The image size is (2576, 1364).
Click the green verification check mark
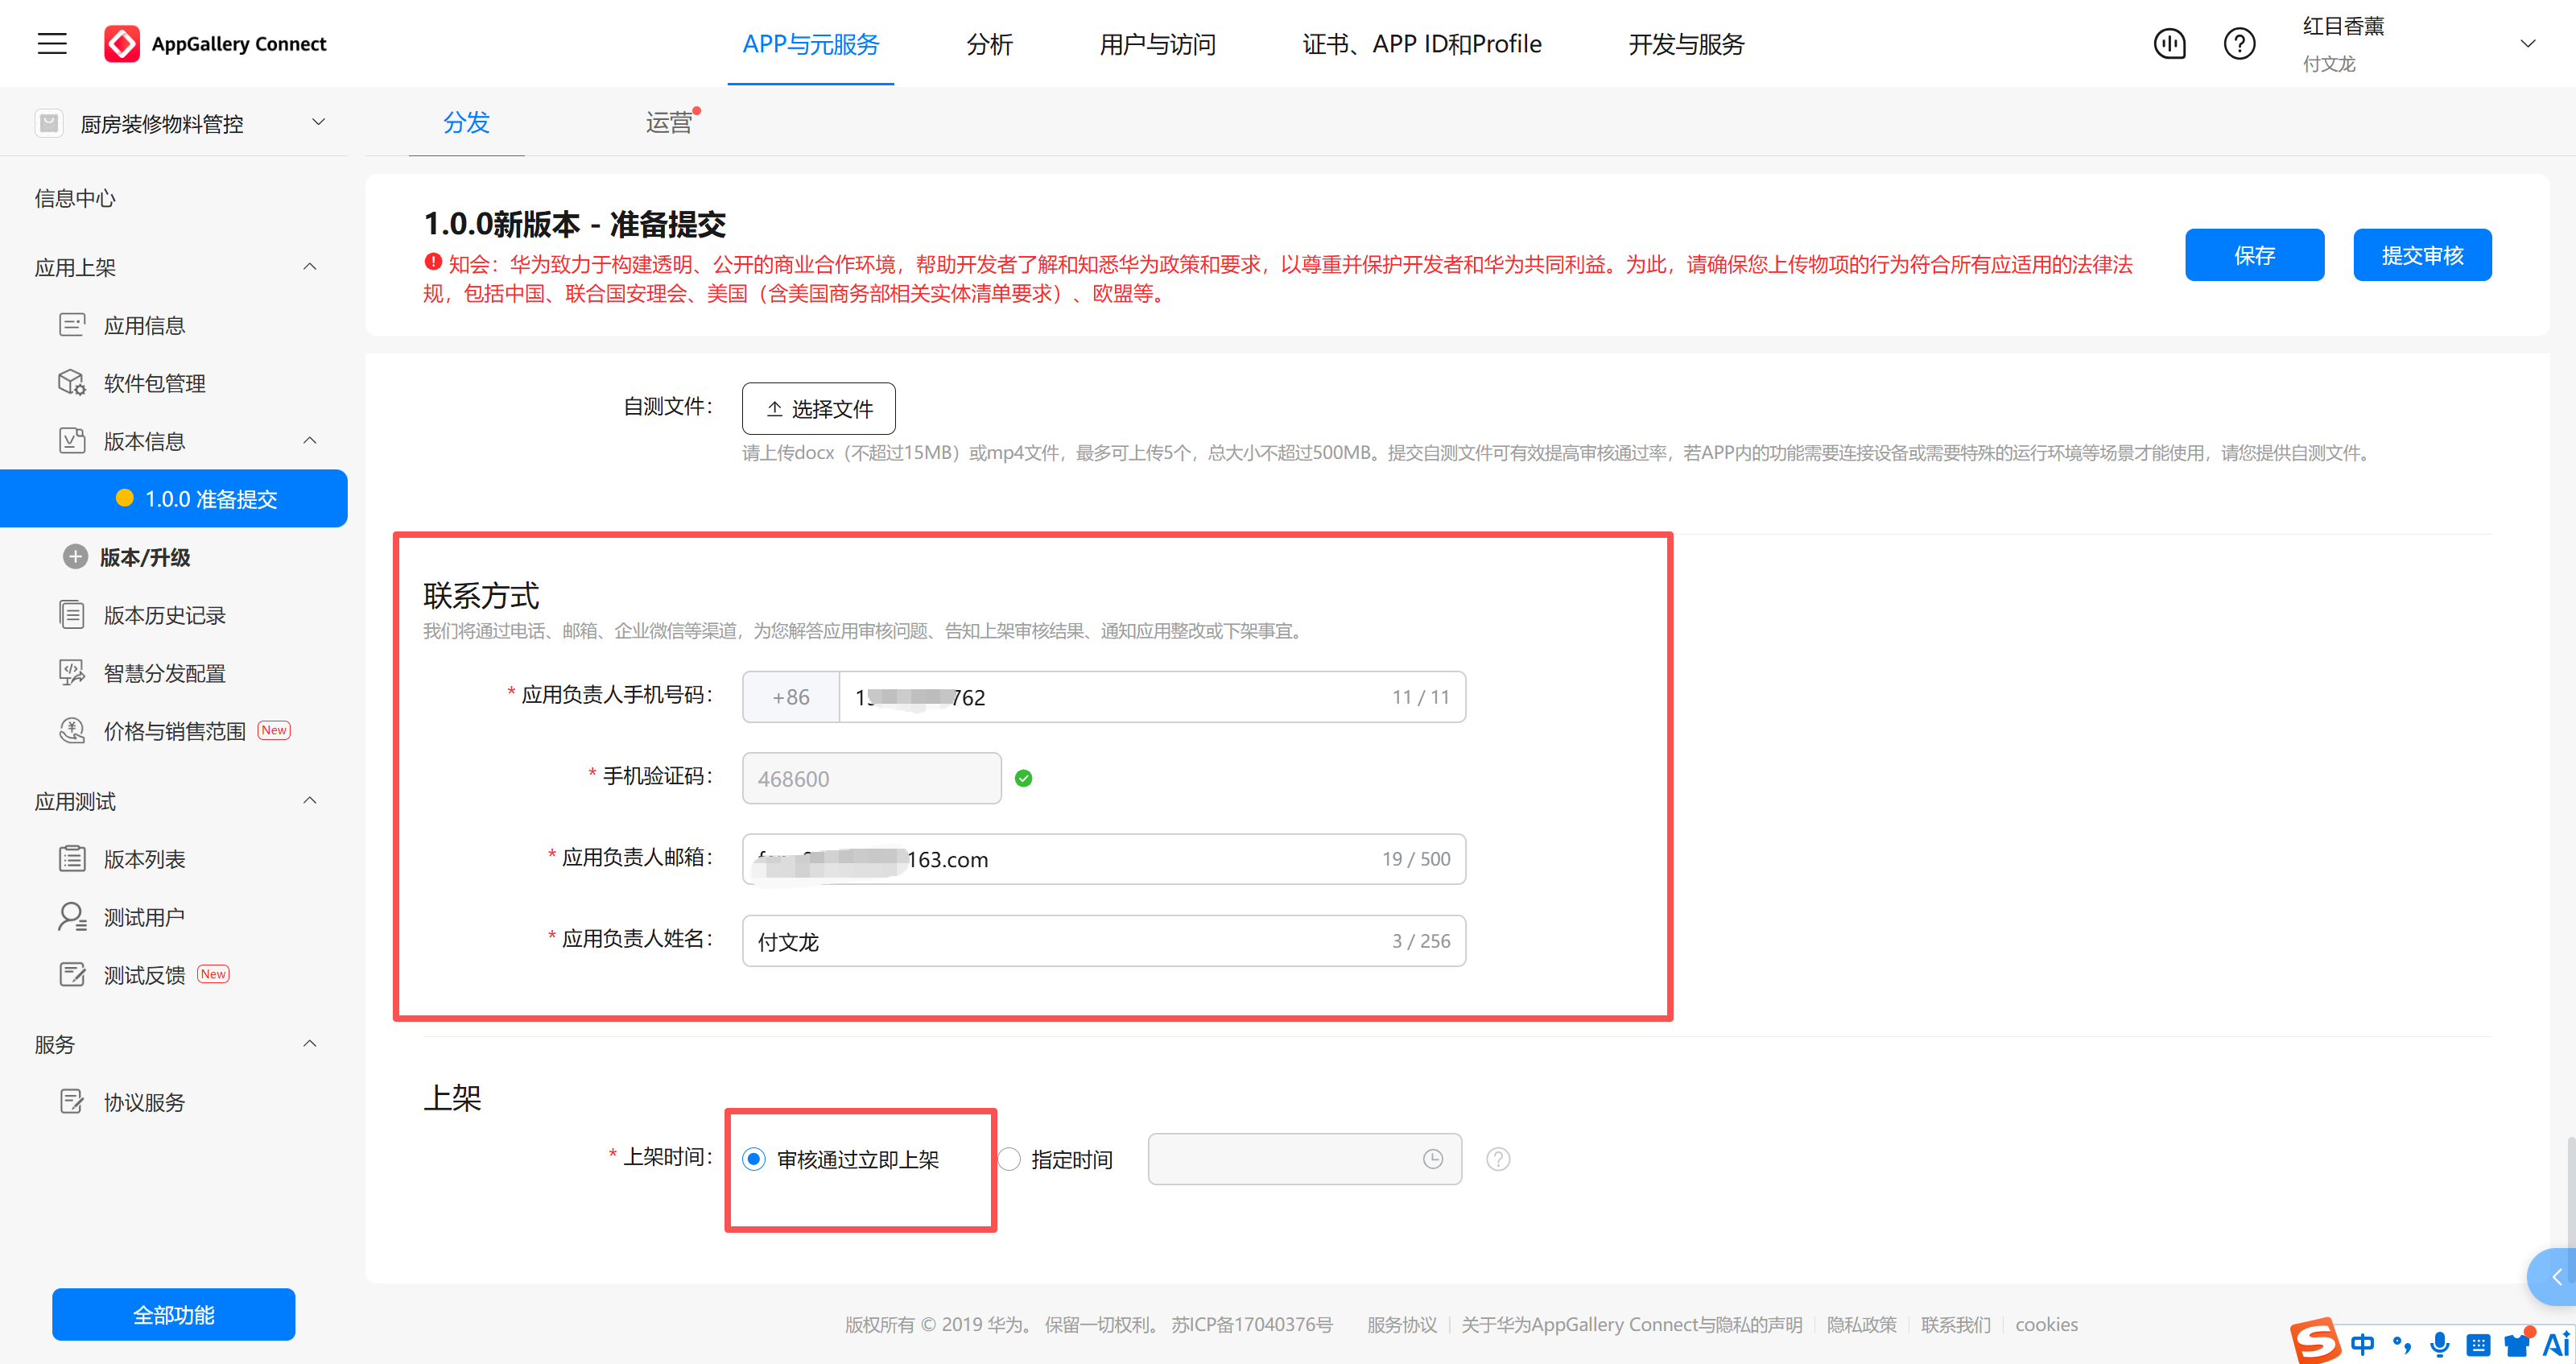(1023, 778)
